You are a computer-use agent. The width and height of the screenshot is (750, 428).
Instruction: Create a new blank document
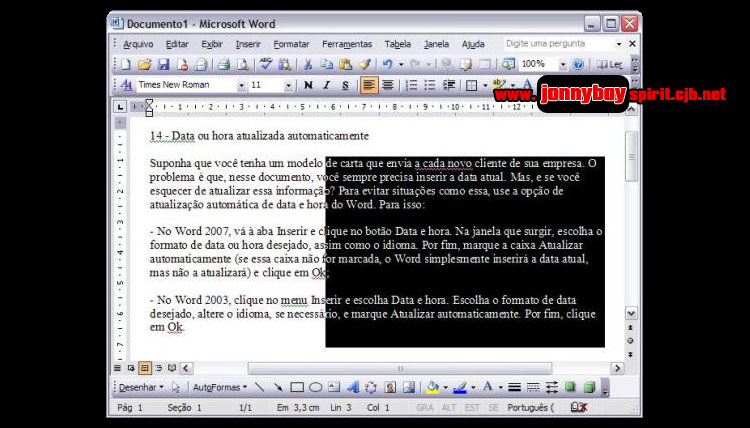126,64
